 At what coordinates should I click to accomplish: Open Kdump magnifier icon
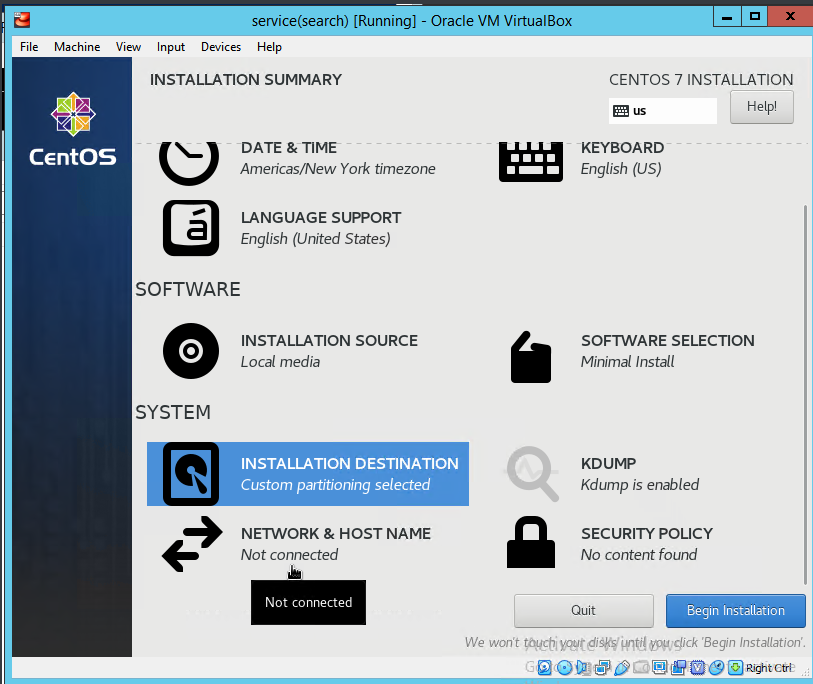point(532,473)
